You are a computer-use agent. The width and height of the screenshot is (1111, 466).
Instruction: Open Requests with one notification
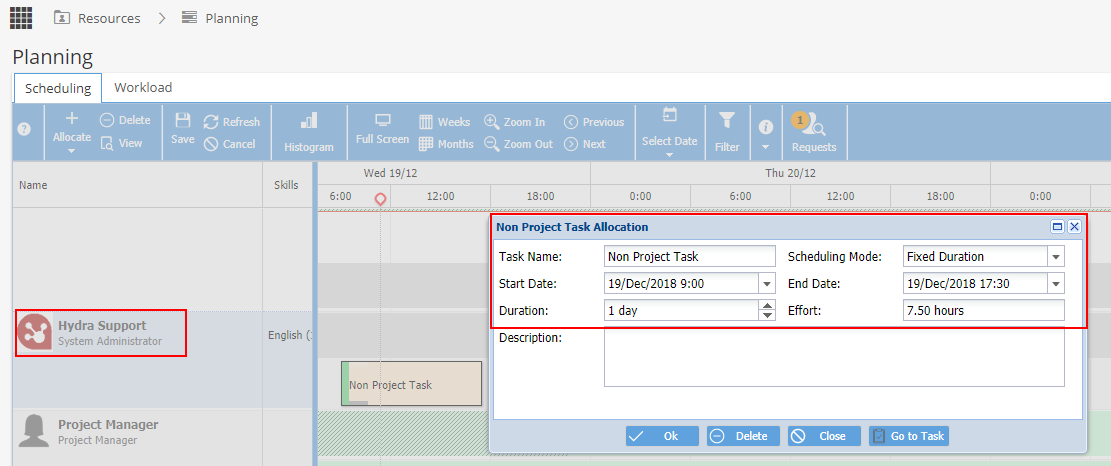tap(813, 132)
